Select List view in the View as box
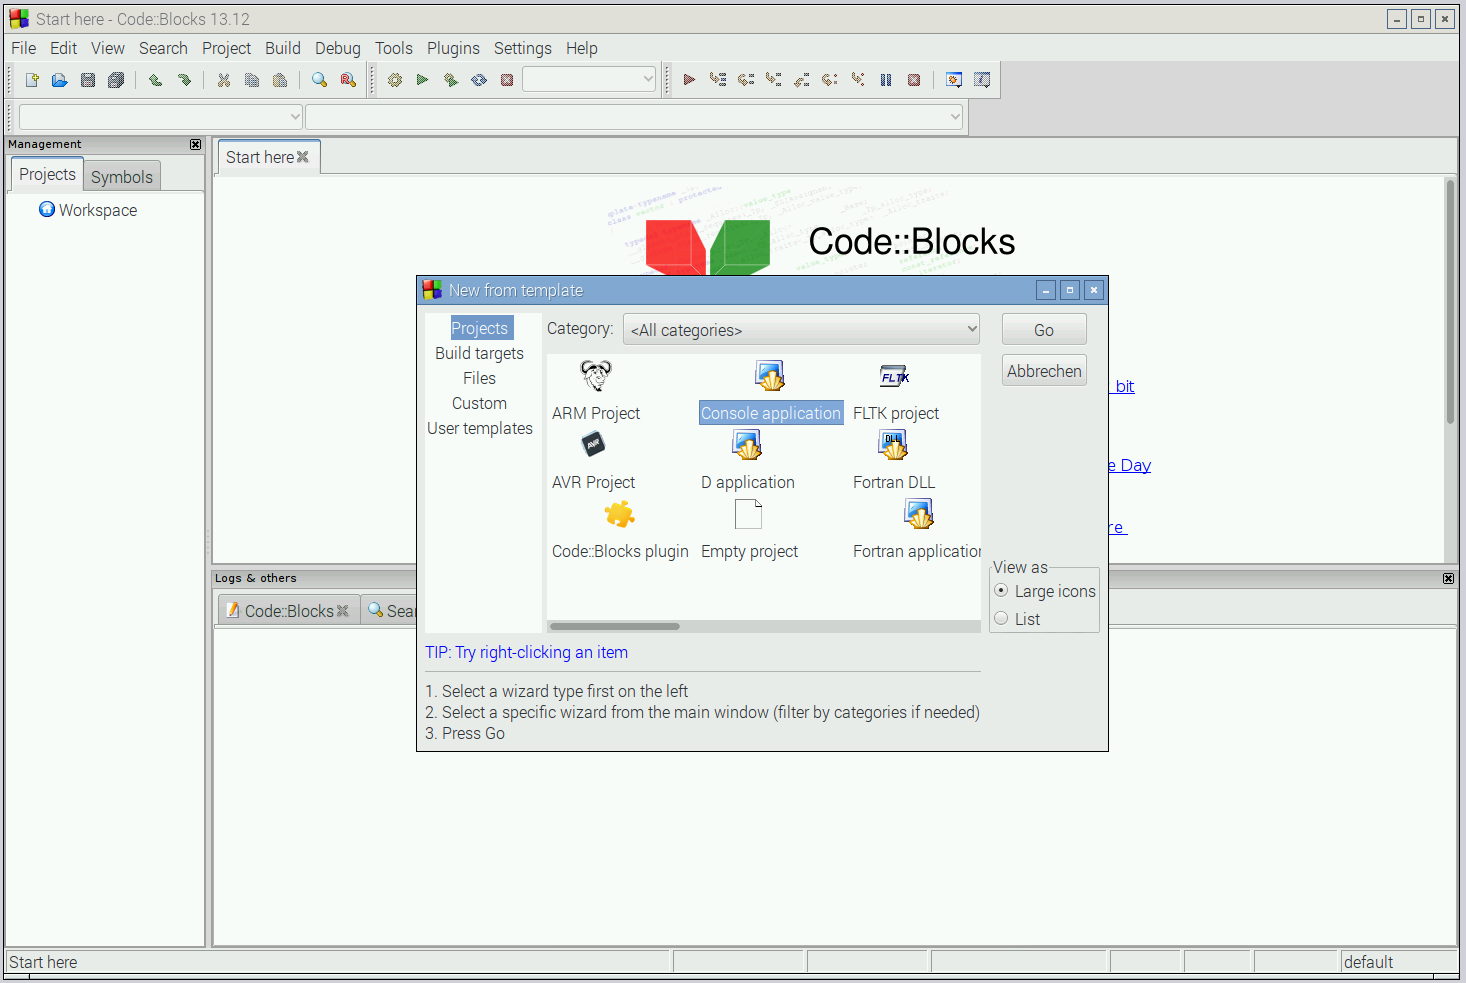This screenshot has height=983, width=1466. 1001,618
